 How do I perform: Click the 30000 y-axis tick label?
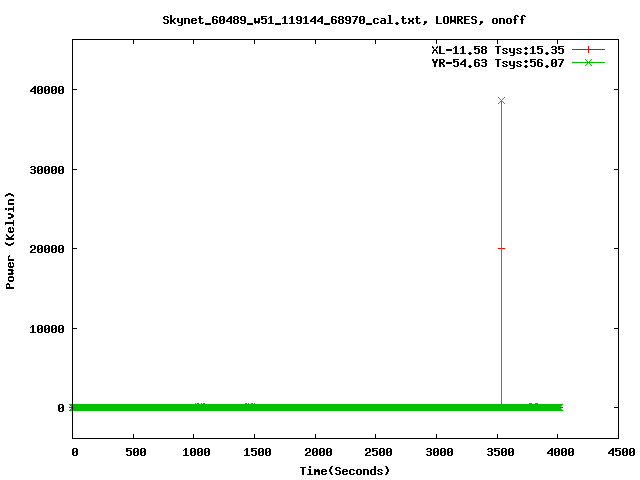(47, 170)
